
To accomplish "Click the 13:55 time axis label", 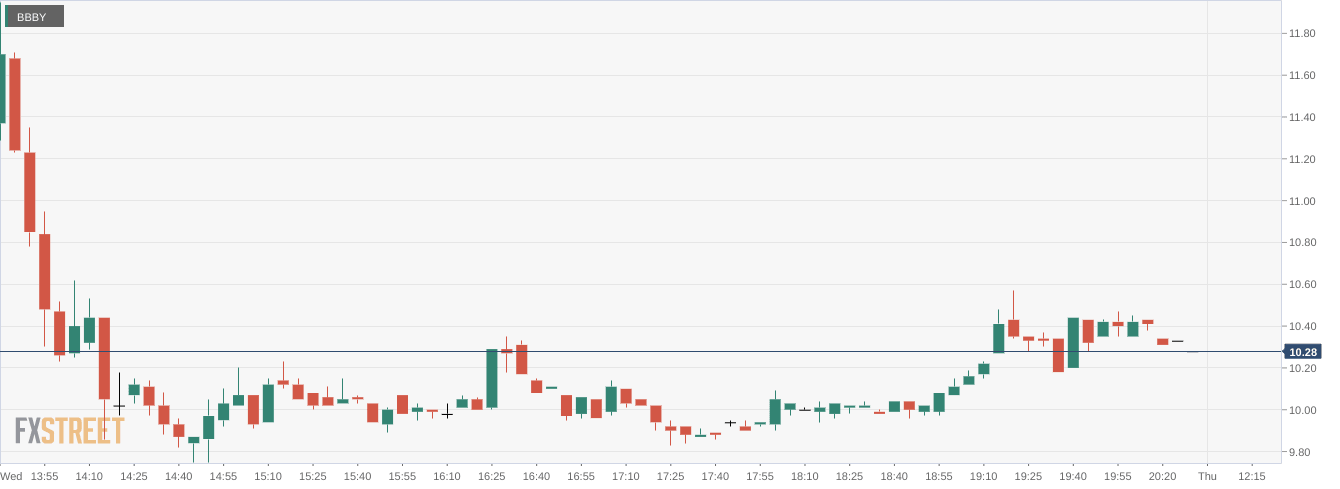I will point(44,476).
